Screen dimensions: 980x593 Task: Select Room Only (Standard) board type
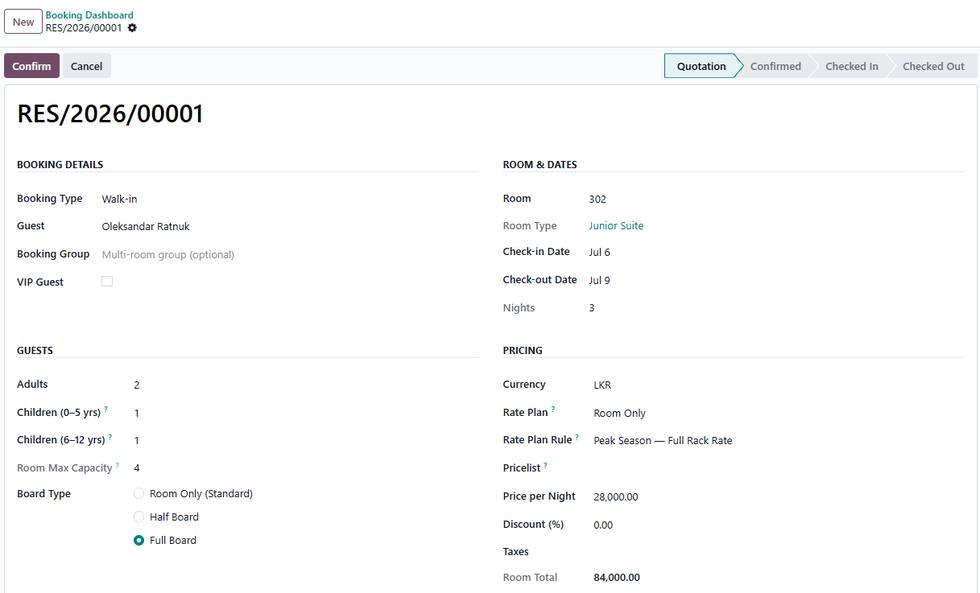coord(139,494)
